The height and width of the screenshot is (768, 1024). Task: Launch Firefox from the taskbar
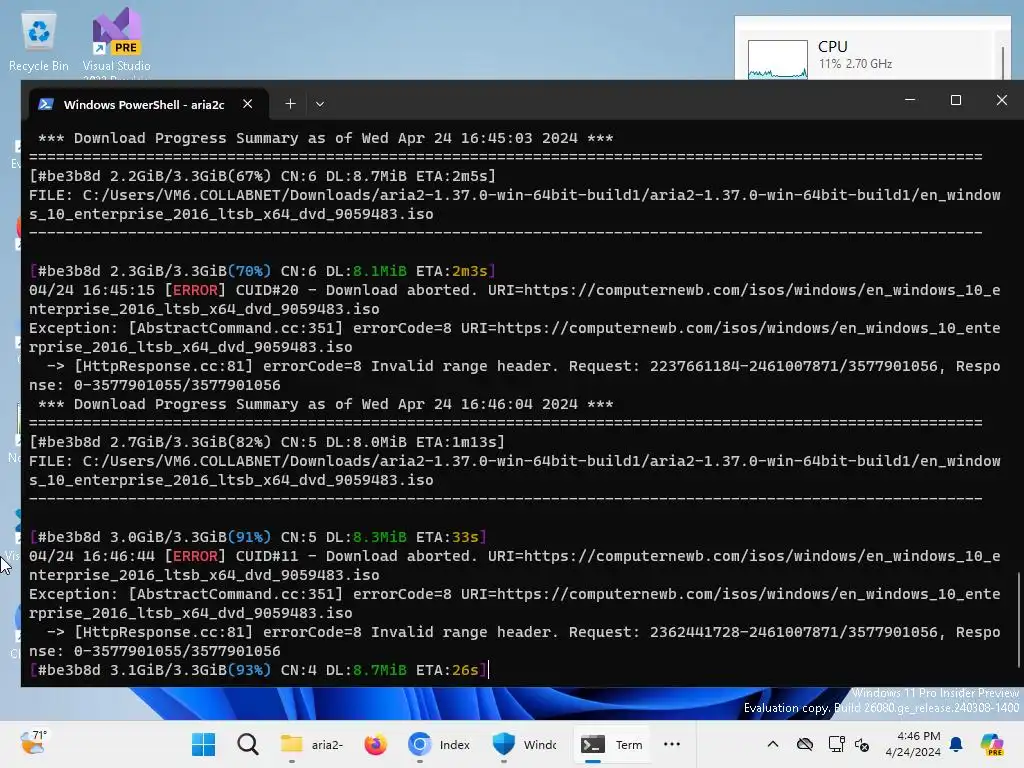tap(376, 744)
